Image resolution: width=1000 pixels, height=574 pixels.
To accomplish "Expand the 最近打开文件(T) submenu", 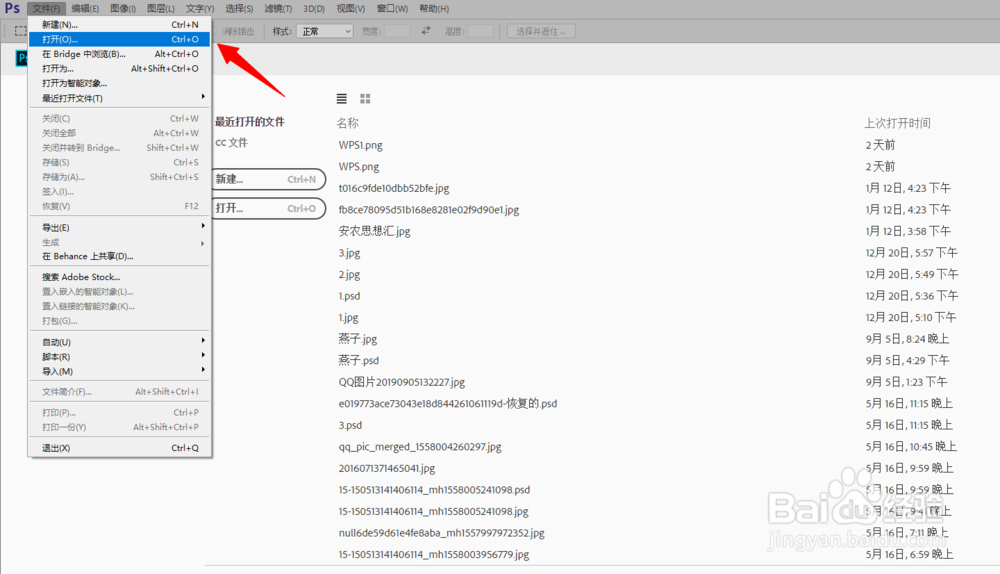I will tap(119, 98).
